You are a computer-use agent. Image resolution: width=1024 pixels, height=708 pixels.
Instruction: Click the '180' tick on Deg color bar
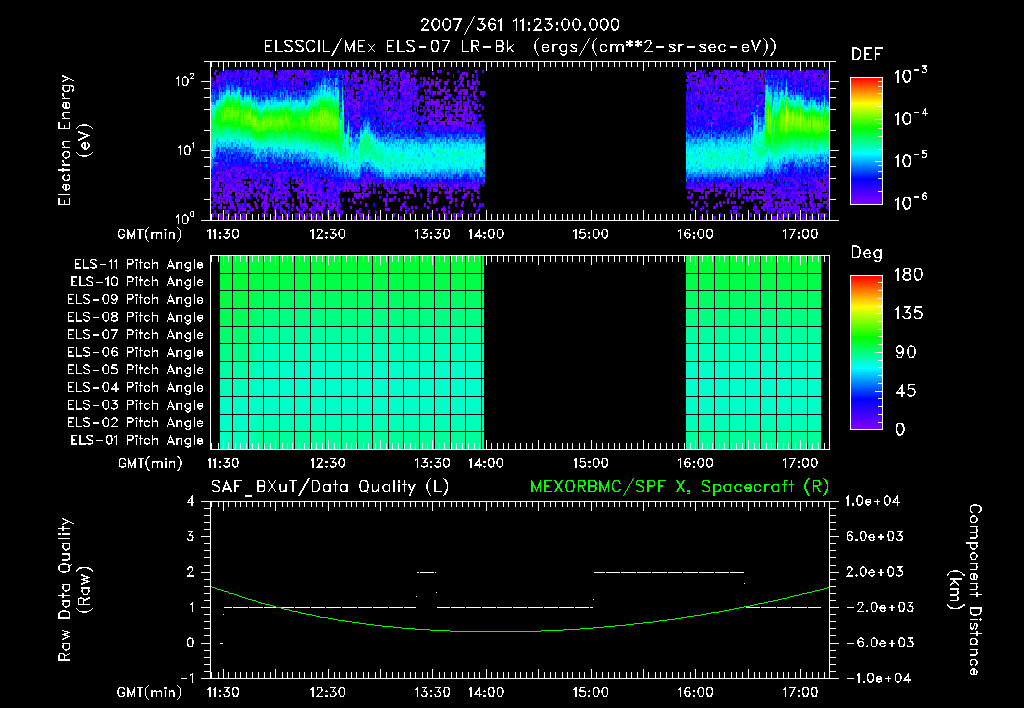tap(908, 275)
